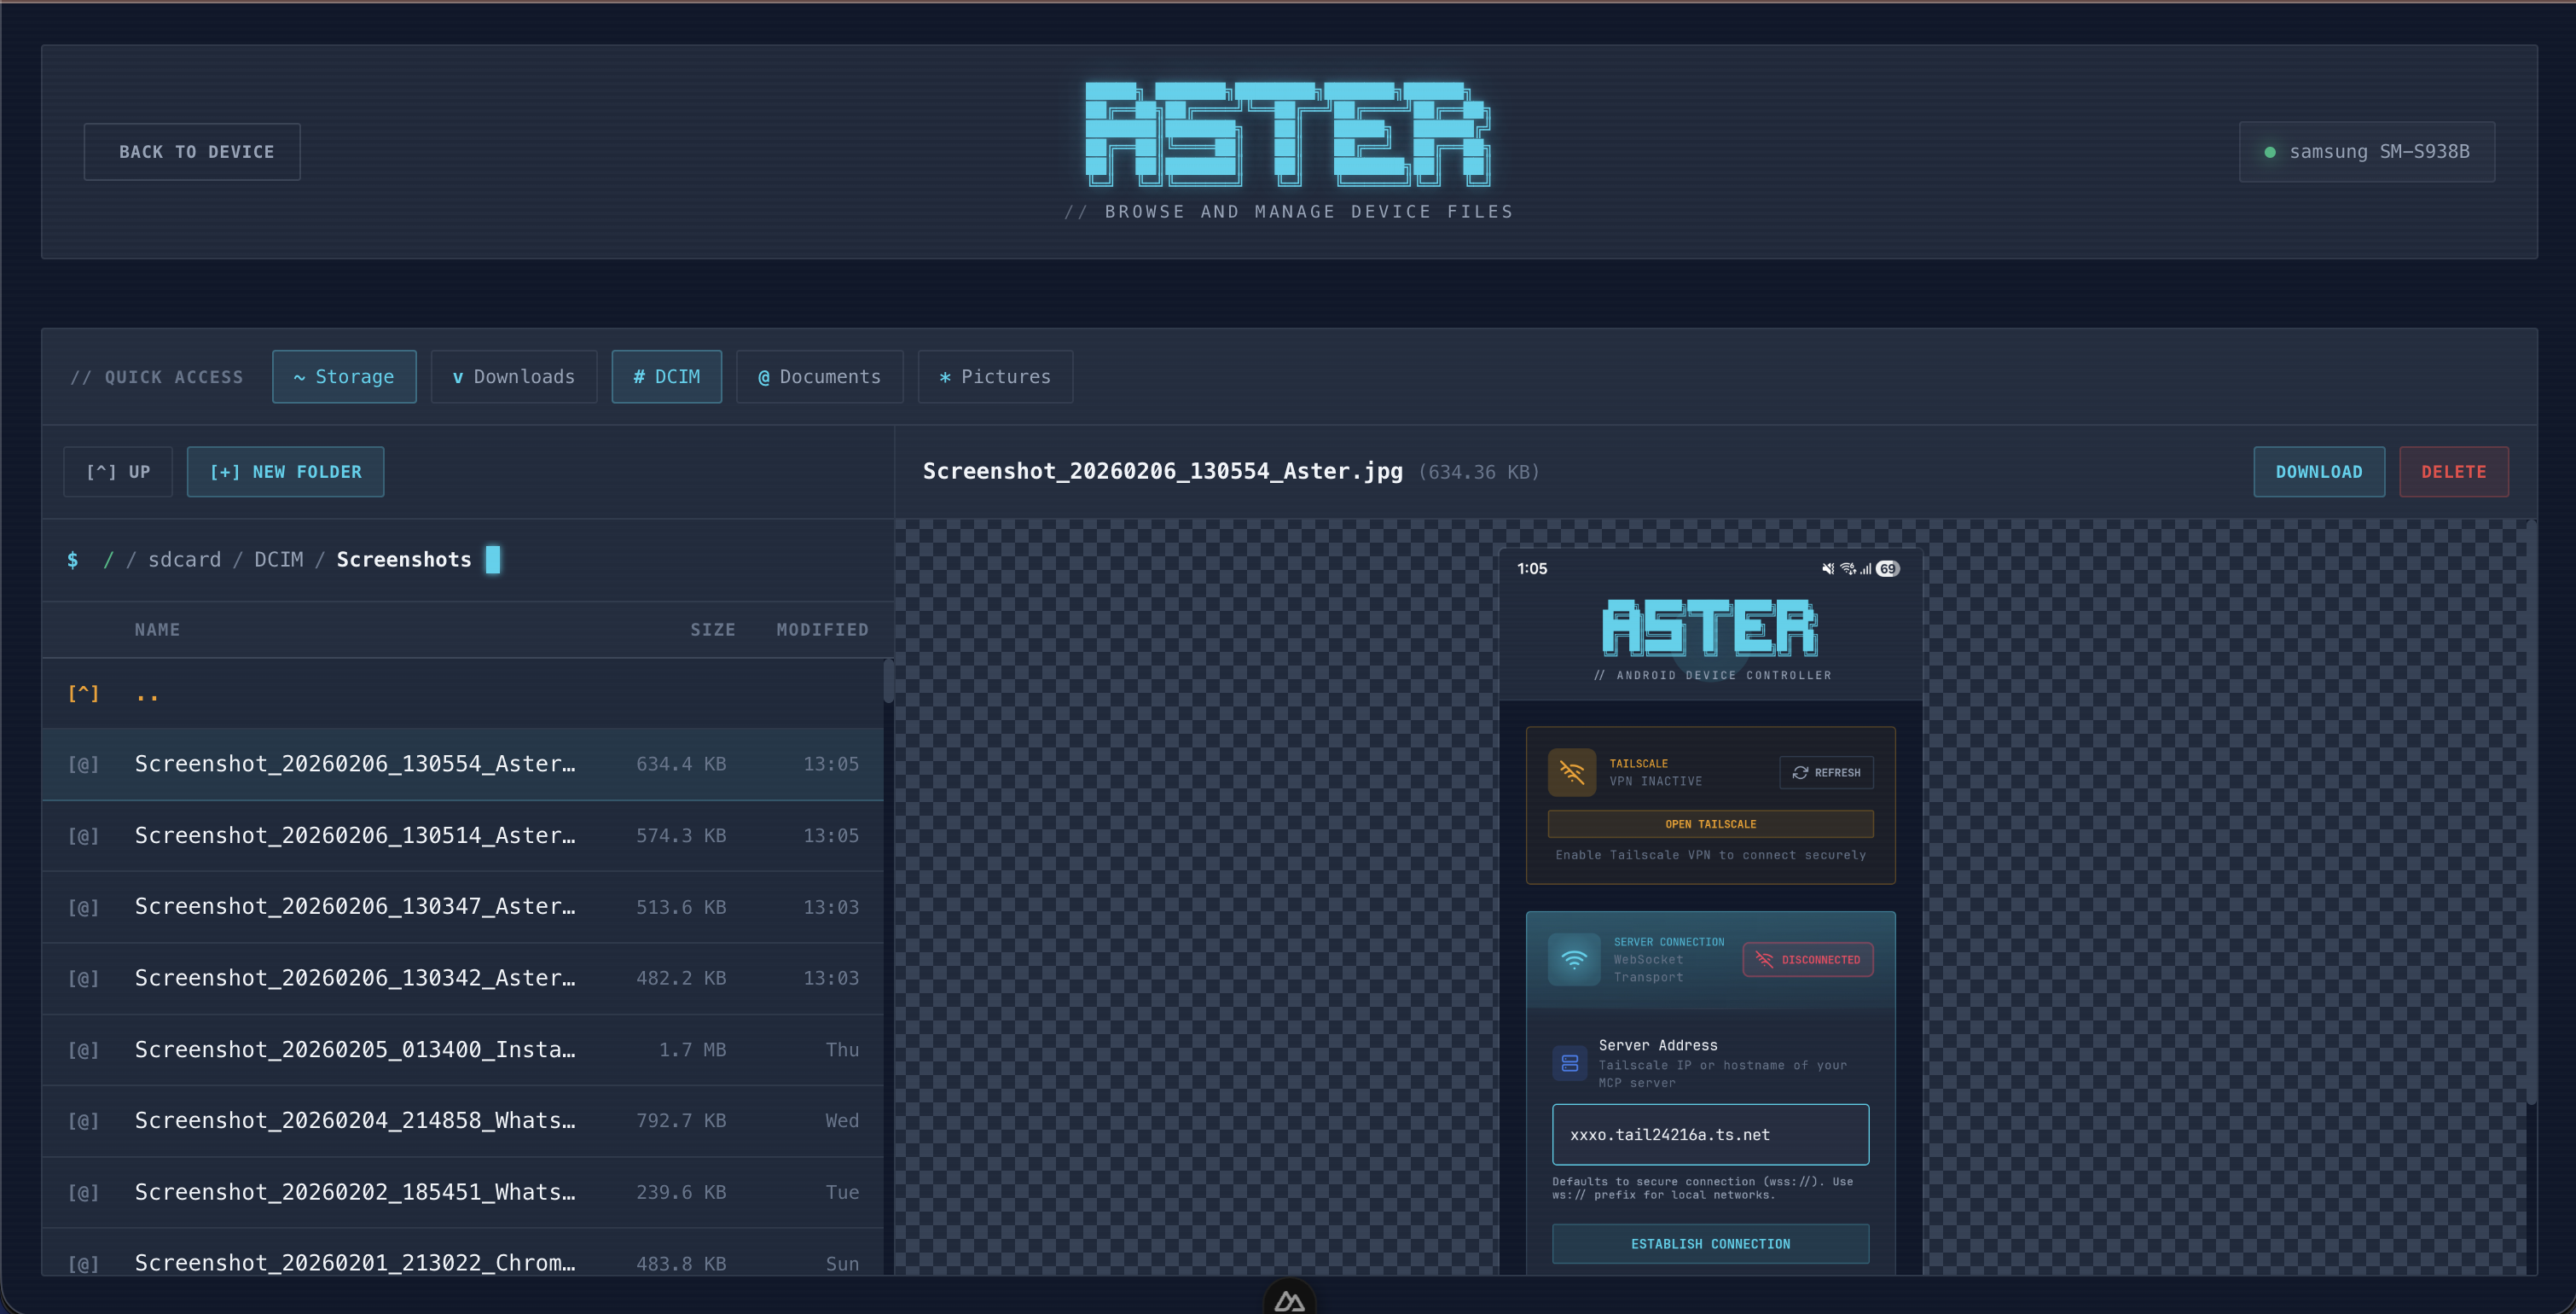Click the ASTER logo in header

click(x=1288, y=135)
